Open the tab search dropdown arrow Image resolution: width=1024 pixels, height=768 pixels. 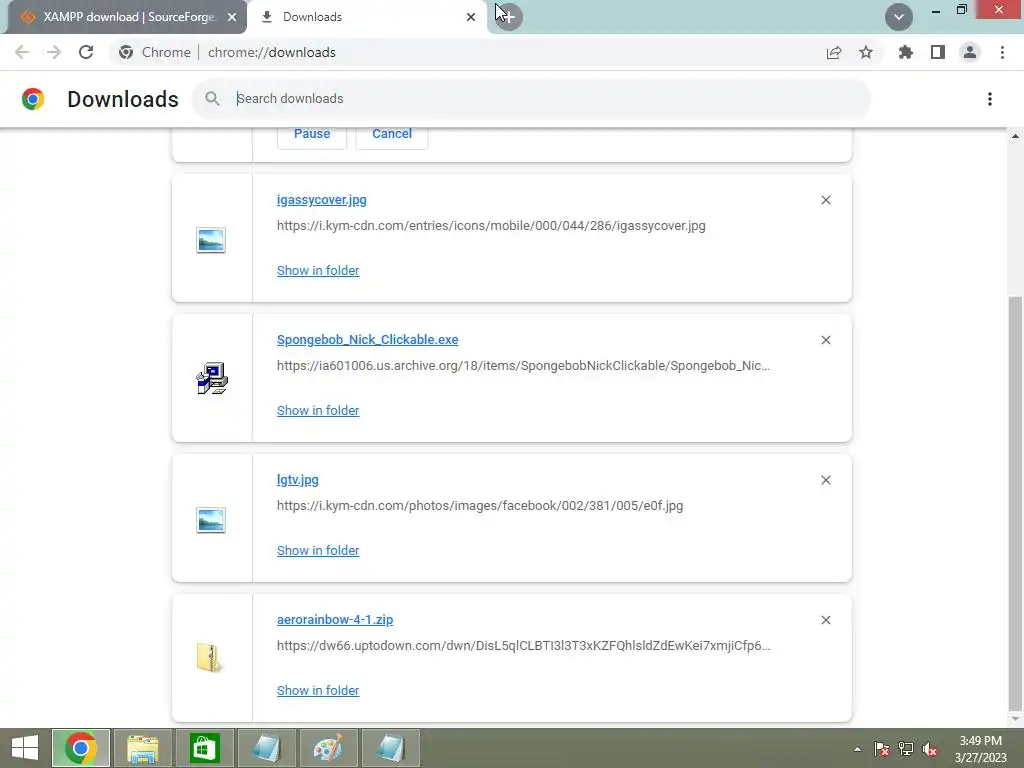click(899, 17)
